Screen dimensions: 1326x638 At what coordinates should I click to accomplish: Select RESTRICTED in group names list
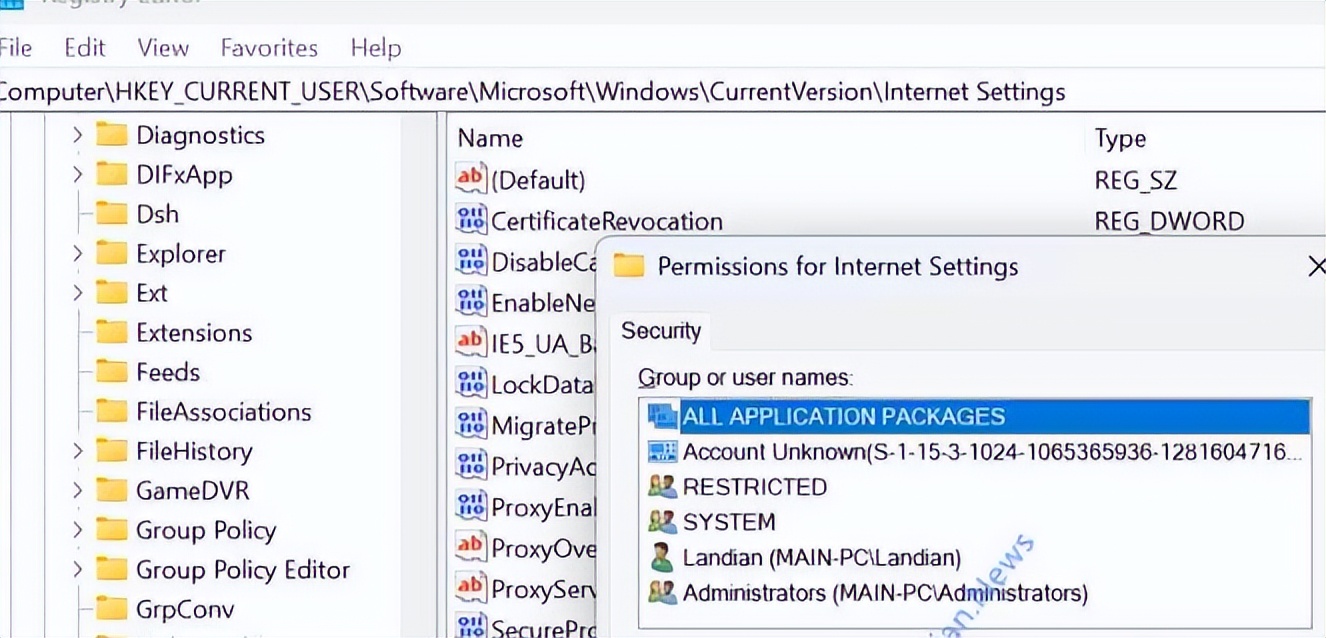pos(754,487)
